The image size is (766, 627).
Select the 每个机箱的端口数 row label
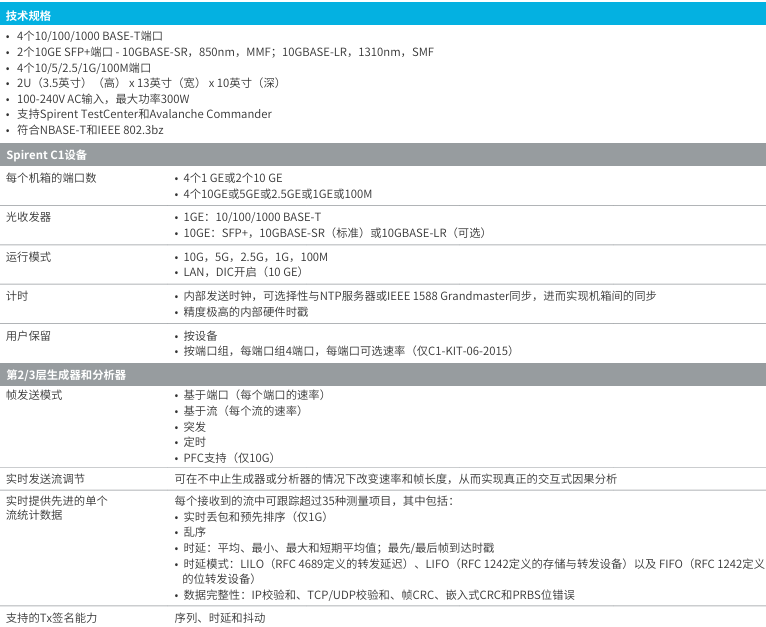pyautogui.click(x=51, y=178)
